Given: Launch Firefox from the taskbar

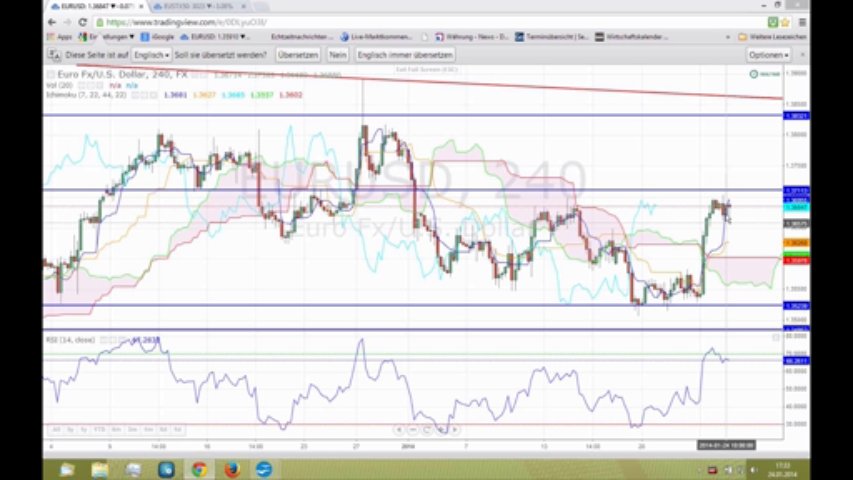Looking at the screenshot, I should coord(231,469).
